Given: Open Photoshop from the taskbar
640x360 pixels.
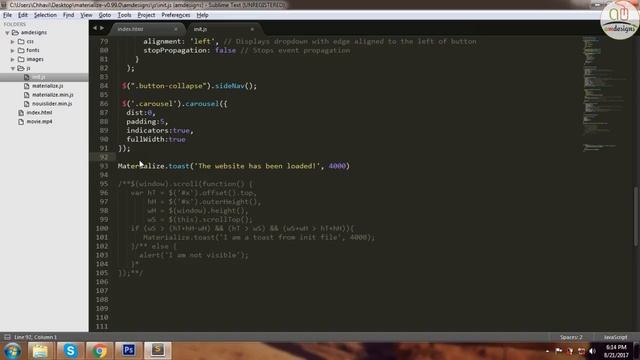Looking at the screenshot, I should (129, 351).
